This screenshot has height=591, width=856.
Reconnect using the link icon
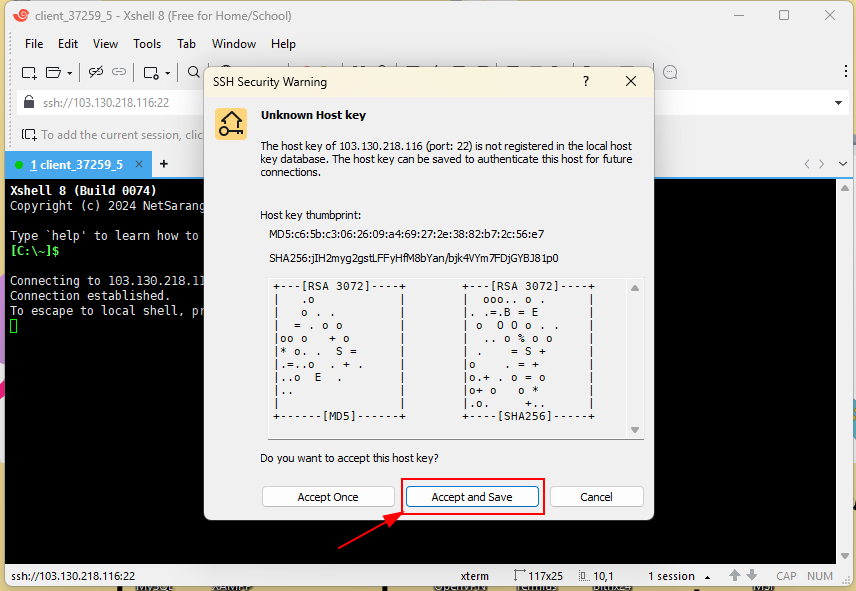click(x=119, y=72)
